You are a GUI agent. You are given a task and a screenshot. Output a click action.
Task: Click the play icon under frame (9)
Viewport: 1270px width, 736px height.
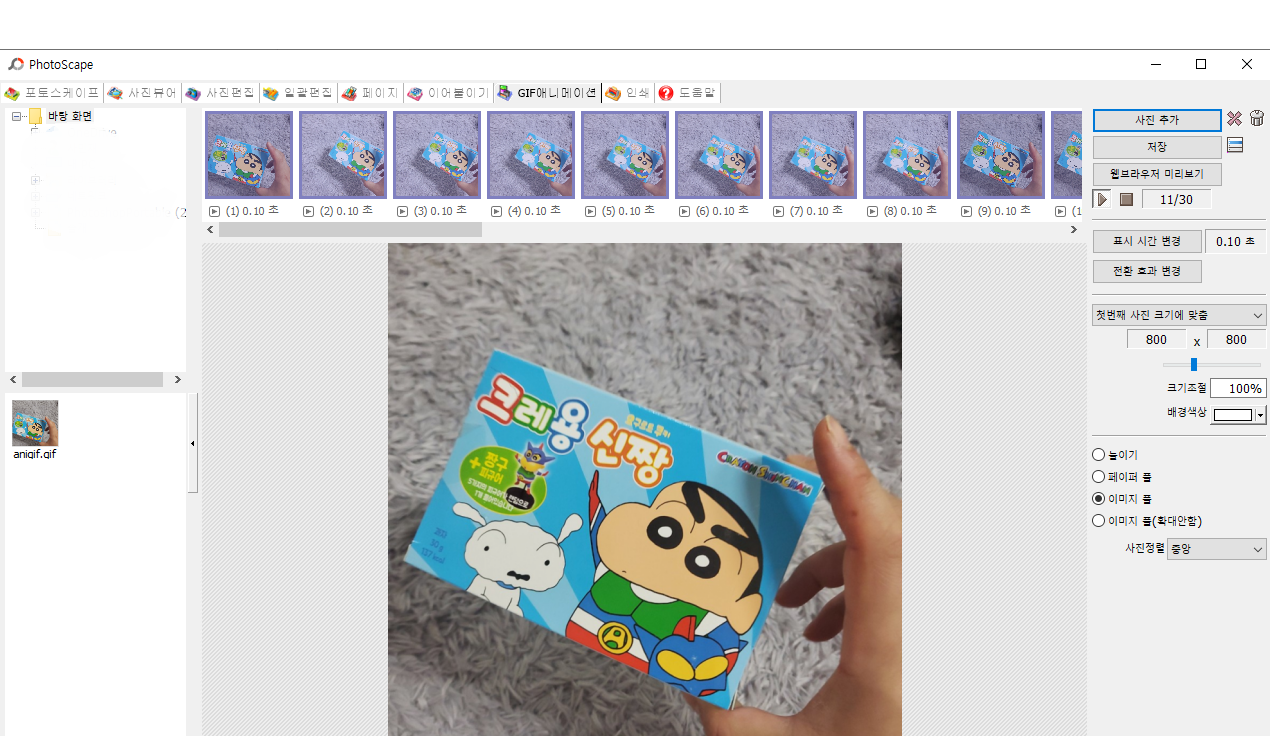[967, 211]
